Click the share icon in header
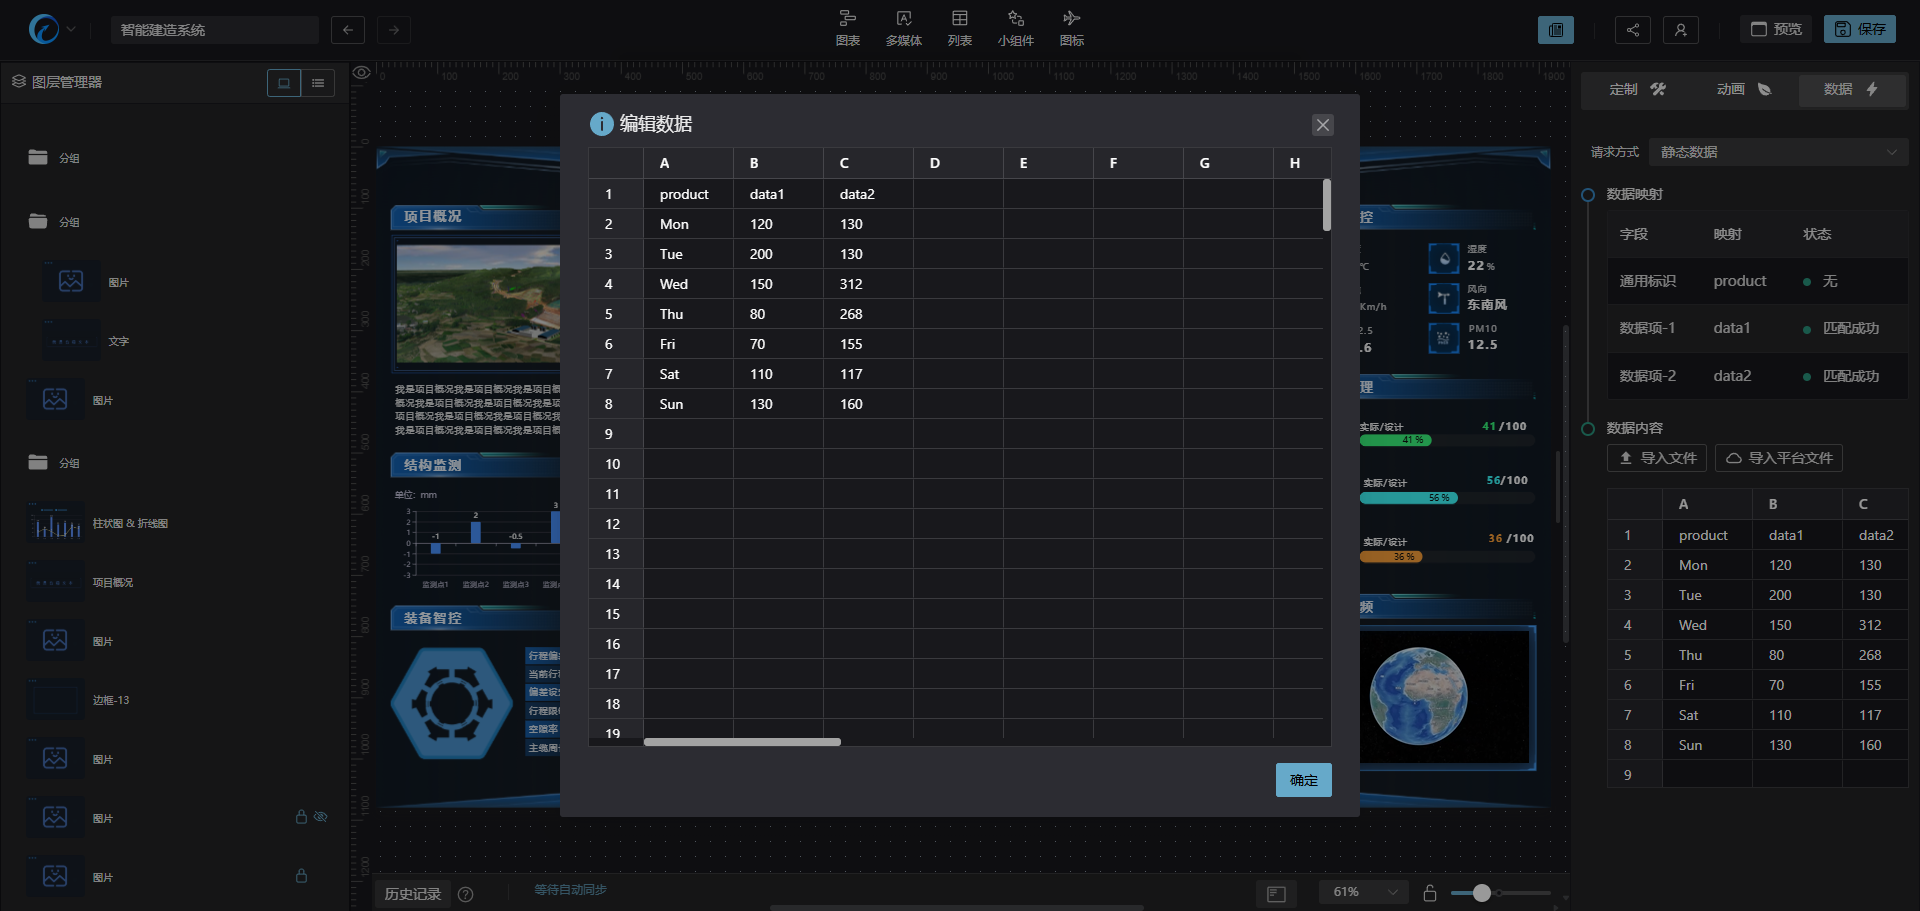 (1632, 30)
